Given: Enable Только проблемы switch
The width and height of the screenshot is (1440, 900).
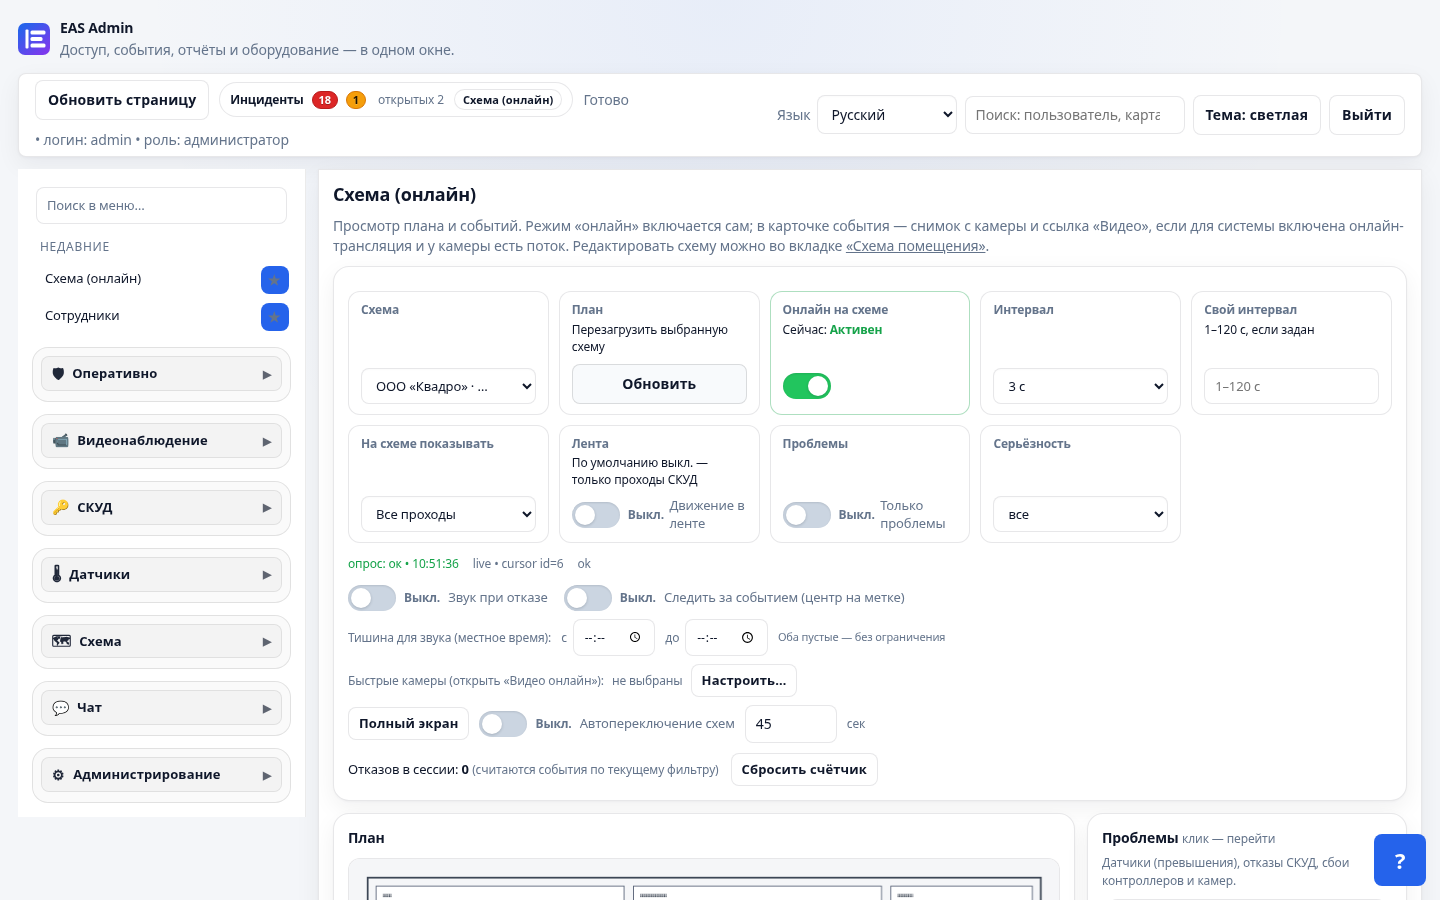Looking at the screenshot, I should point(807,515).
